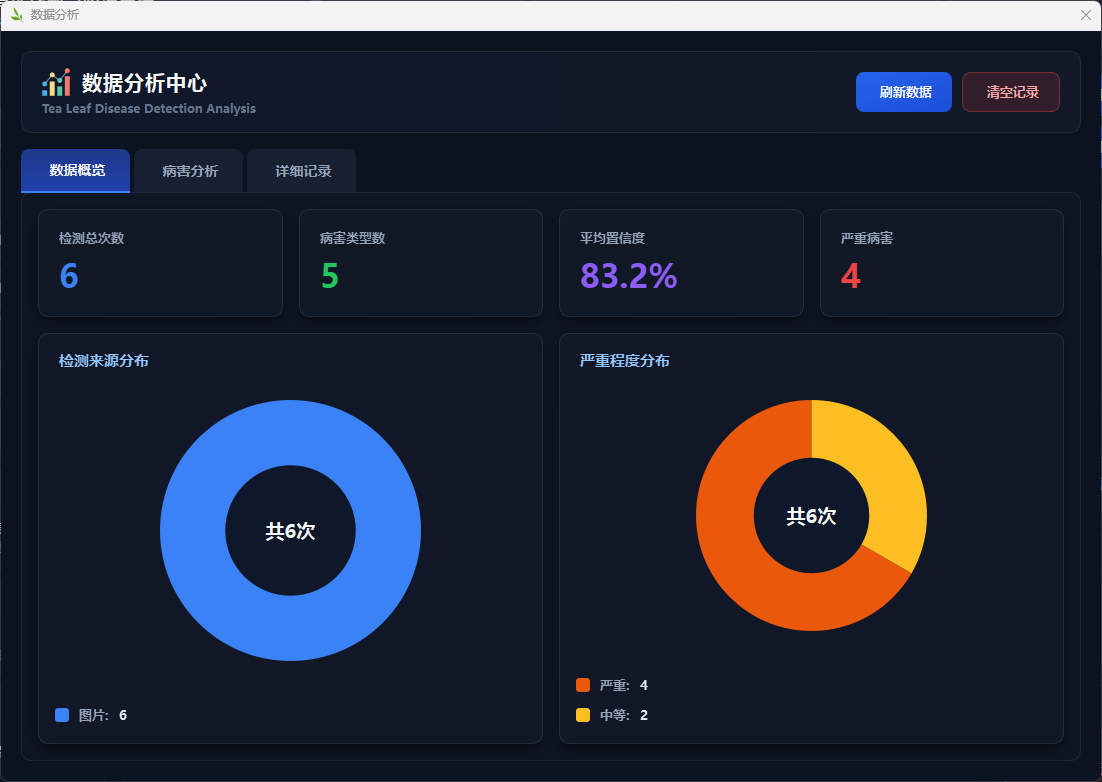Click the bar chart logo icon
This screenshot has width=1102, height=782.
pyautogui.click(x=56, y=83)
